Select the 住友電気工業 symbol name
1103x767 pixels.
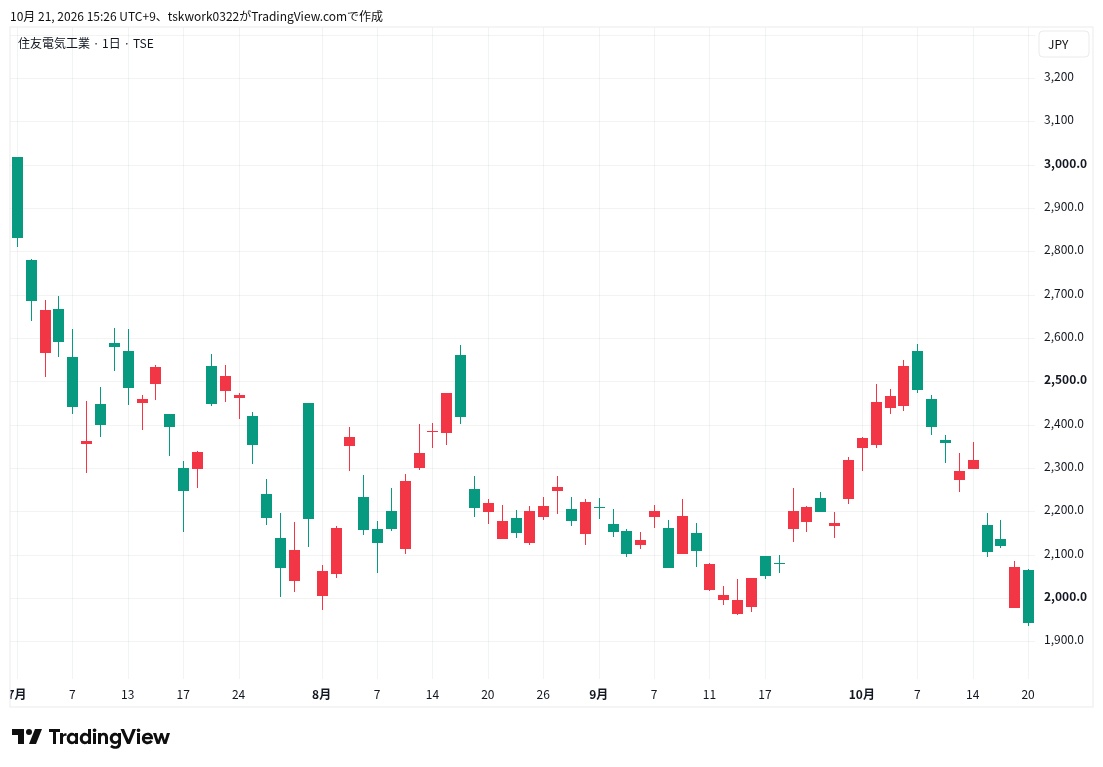[54, 44]
